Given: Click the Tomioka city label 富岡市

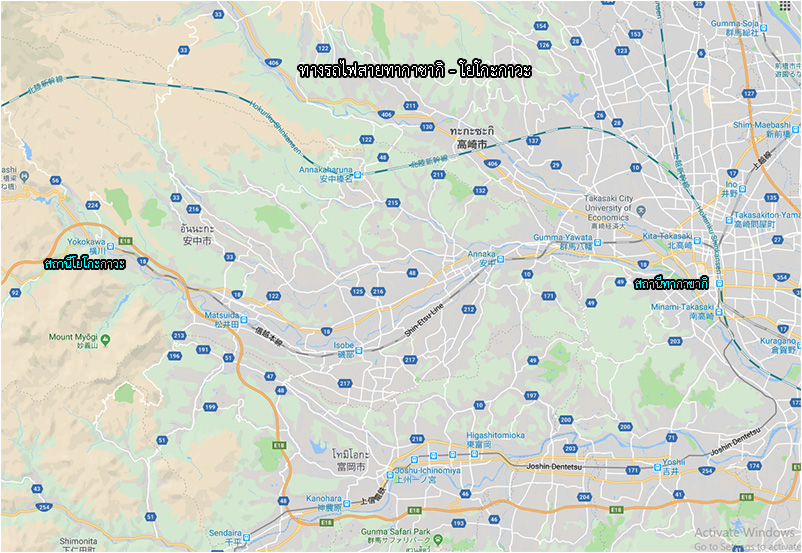Looking at the screenshot, I should [x=351, y=467].
